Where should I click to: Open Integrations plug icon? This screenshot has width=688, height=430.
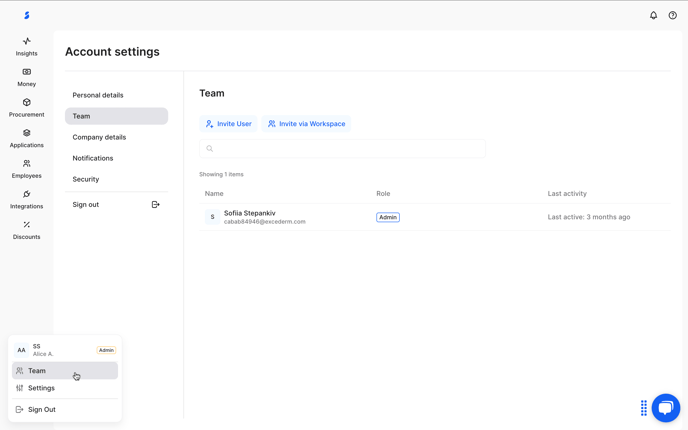tap(26, 194)
